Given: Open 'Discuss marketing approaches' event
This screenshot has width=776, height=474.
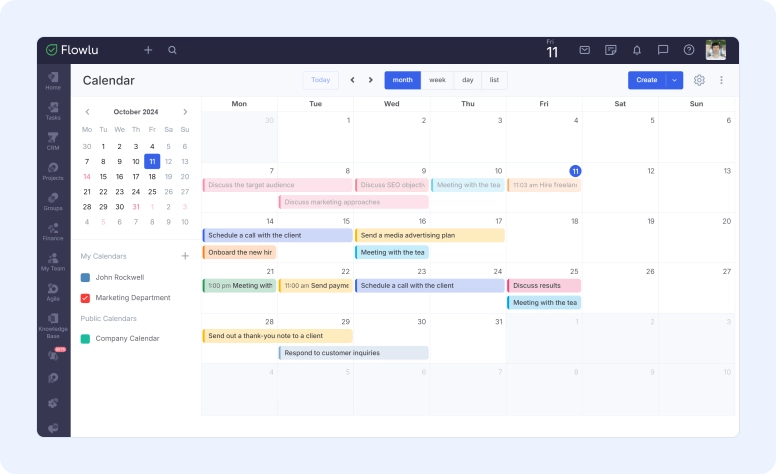Looking at the screenshot, I should (x=353, y=202).
